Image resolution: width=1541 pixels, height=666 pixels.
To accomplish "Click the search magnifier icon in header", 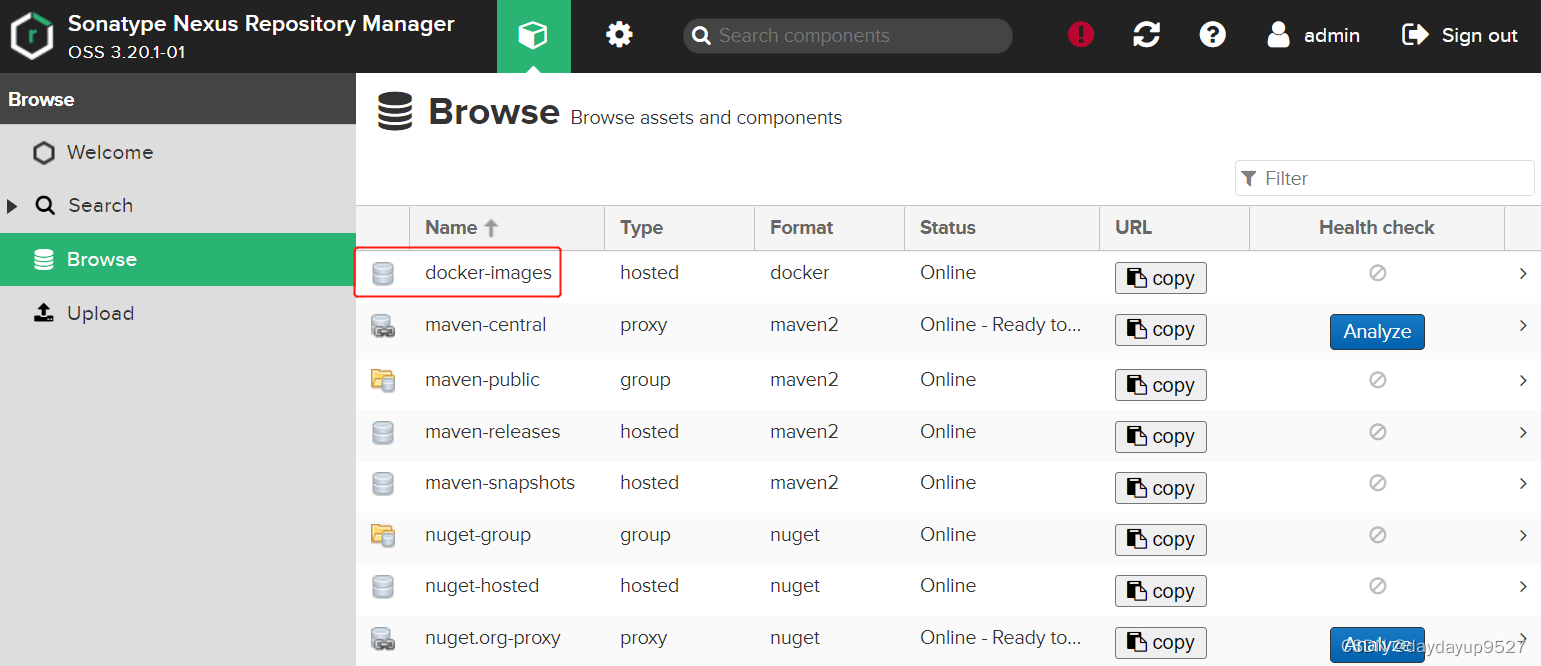I will (x=702, y=36).
